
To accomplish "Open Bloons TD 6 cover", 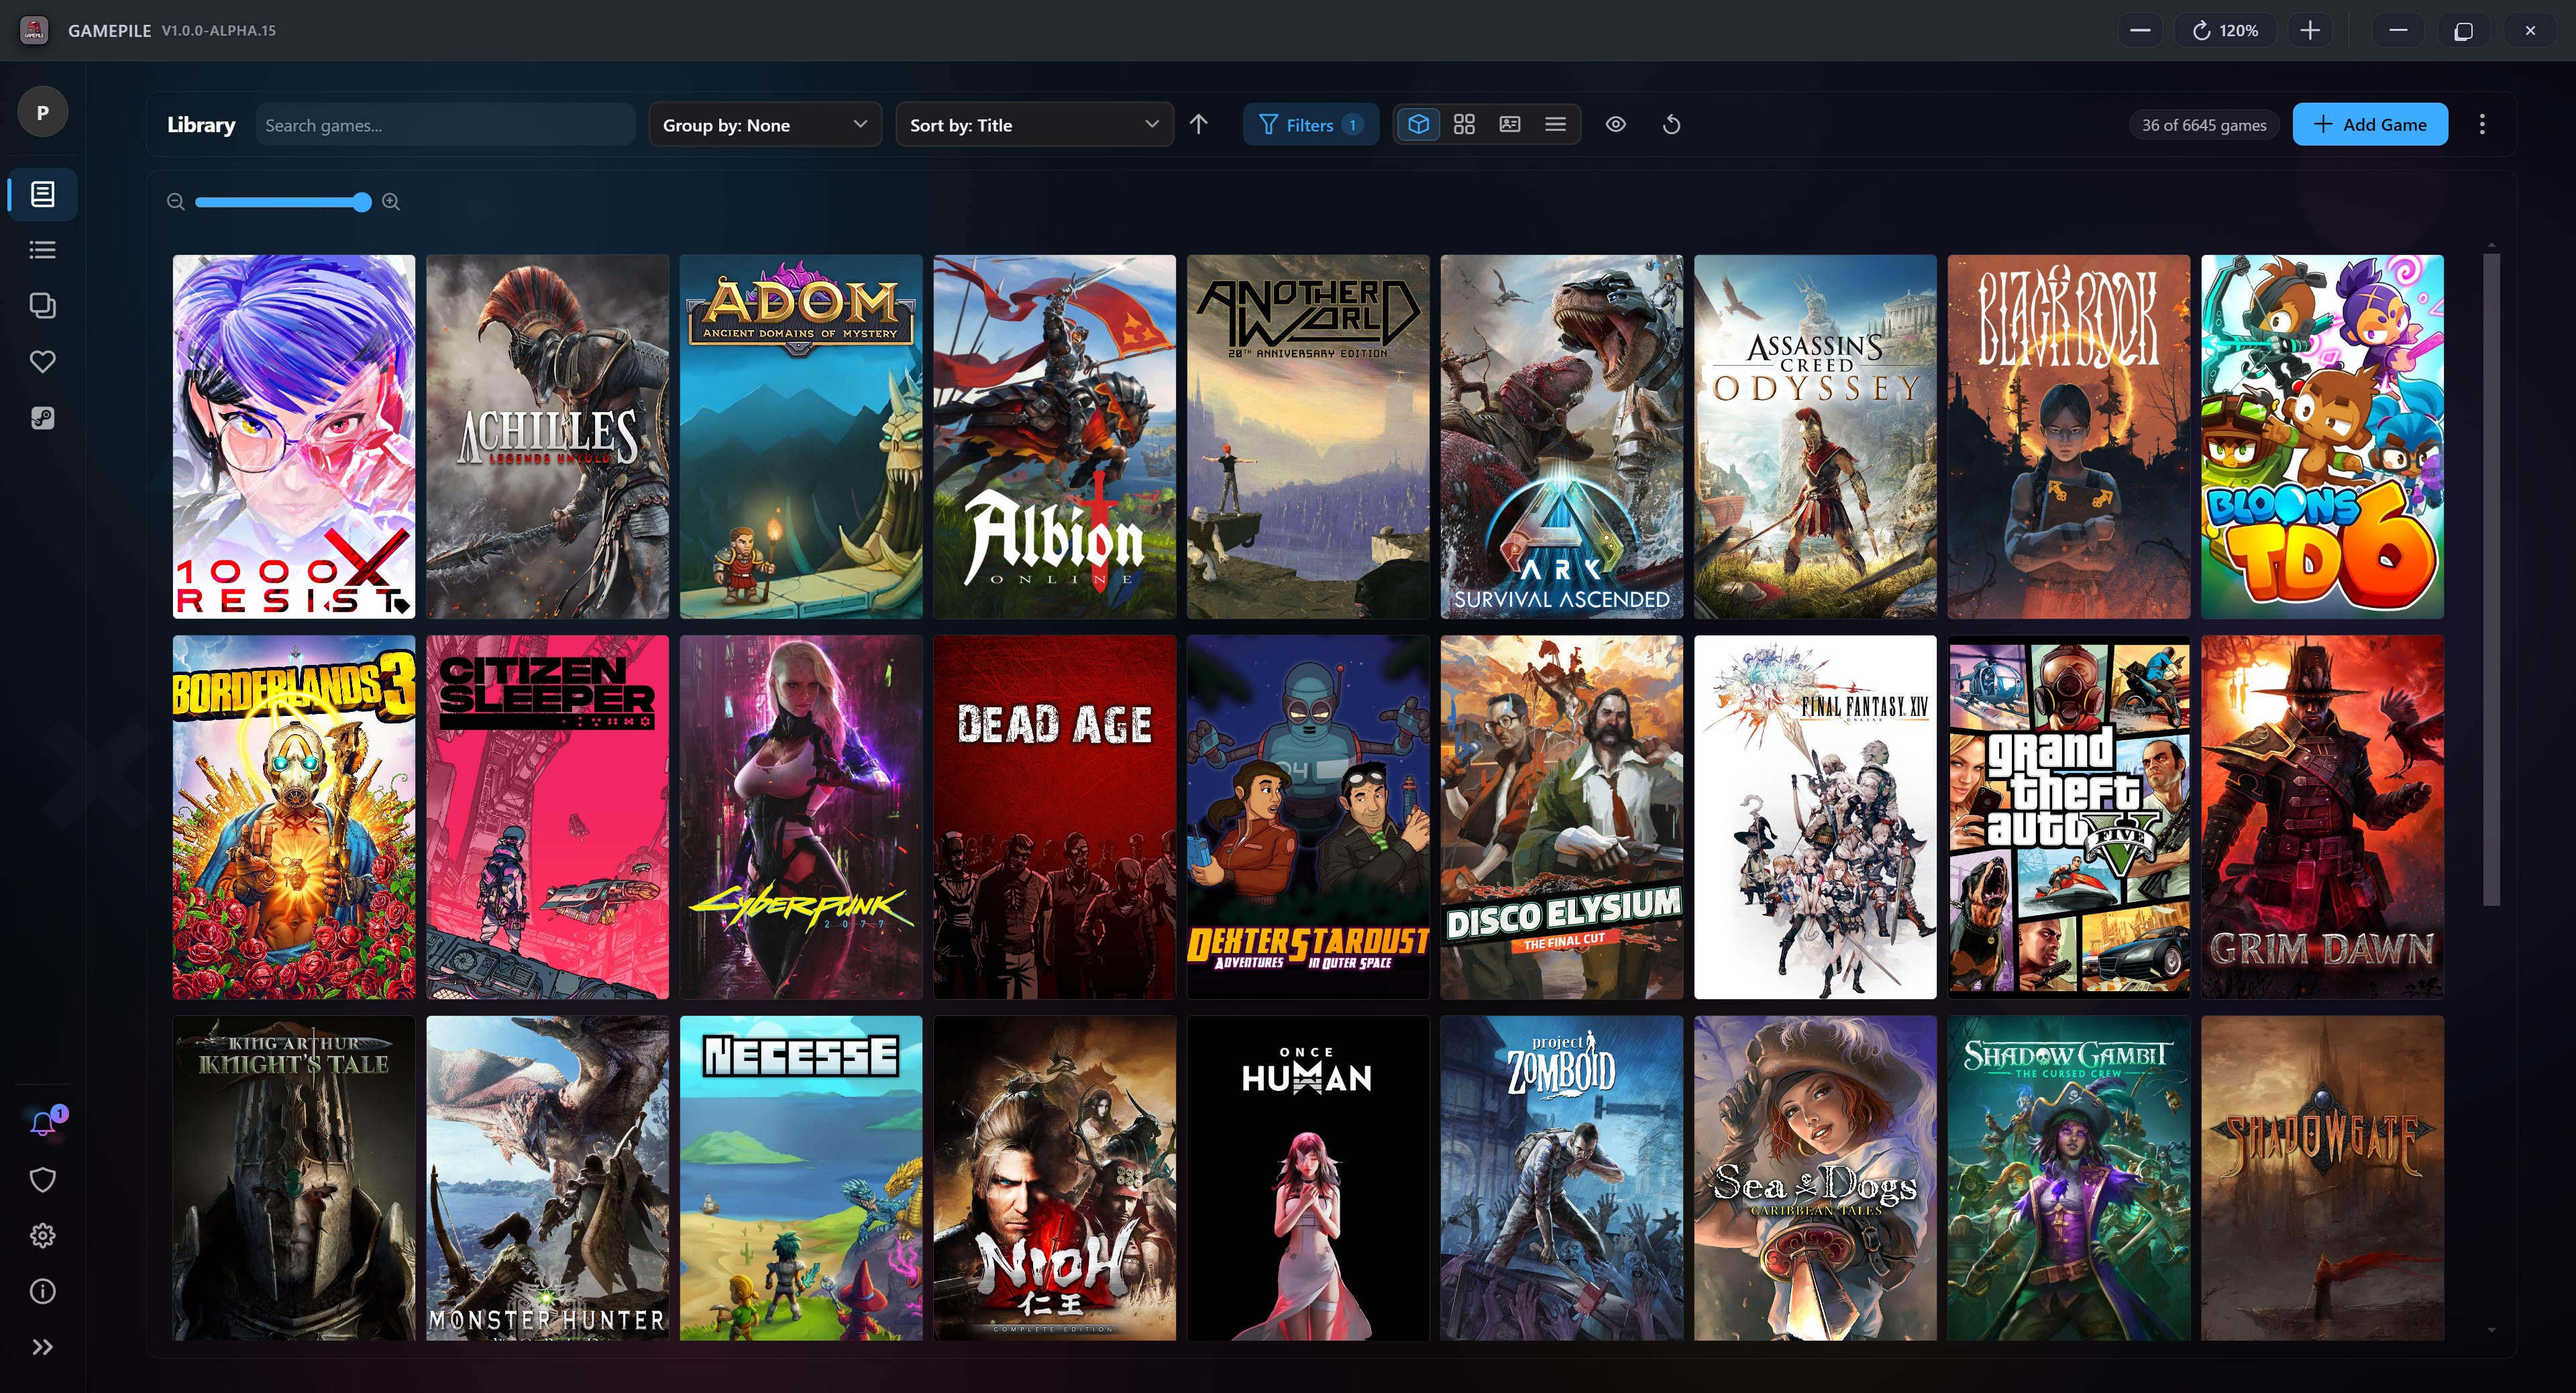I will coord(2323,436).
